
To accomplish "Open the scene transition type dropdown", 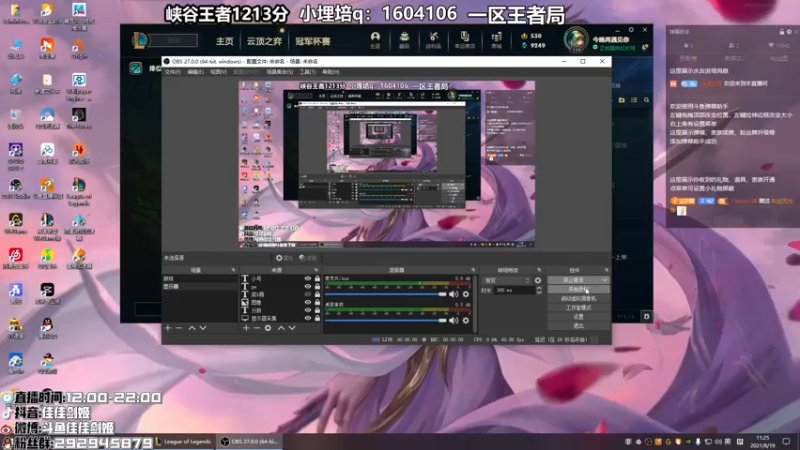I will 507,281.
